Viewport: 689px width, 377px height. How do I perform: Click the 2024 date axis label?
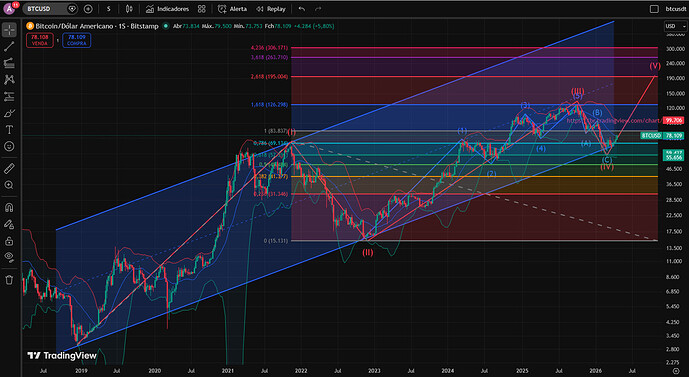(448, 371)
